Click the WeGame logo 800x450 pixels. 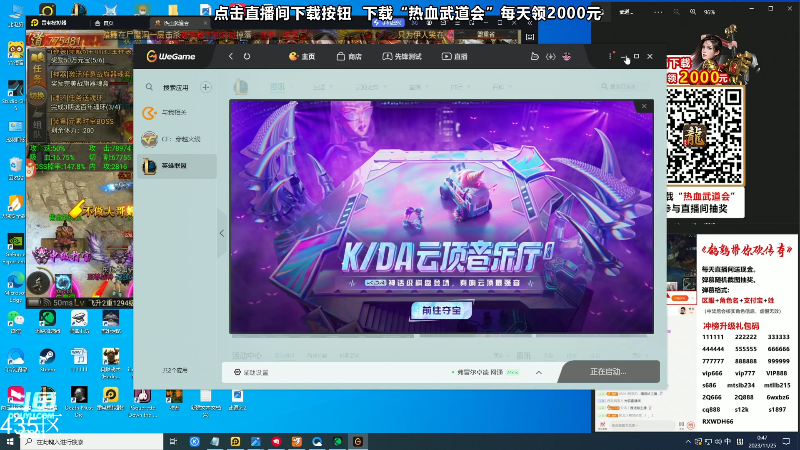(171, 57)
